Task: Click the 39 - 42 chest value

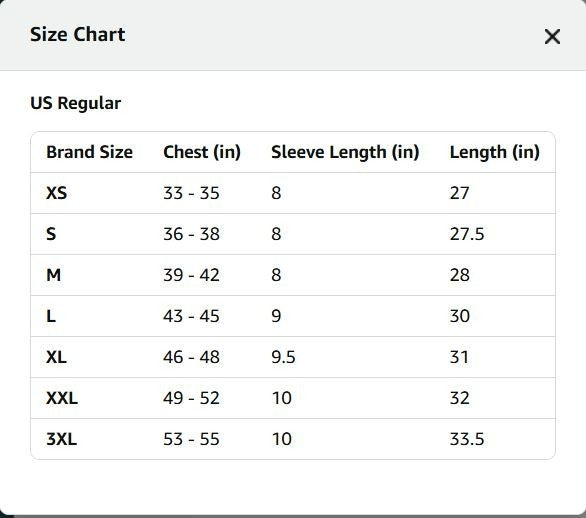Action: tap(191, 275)
